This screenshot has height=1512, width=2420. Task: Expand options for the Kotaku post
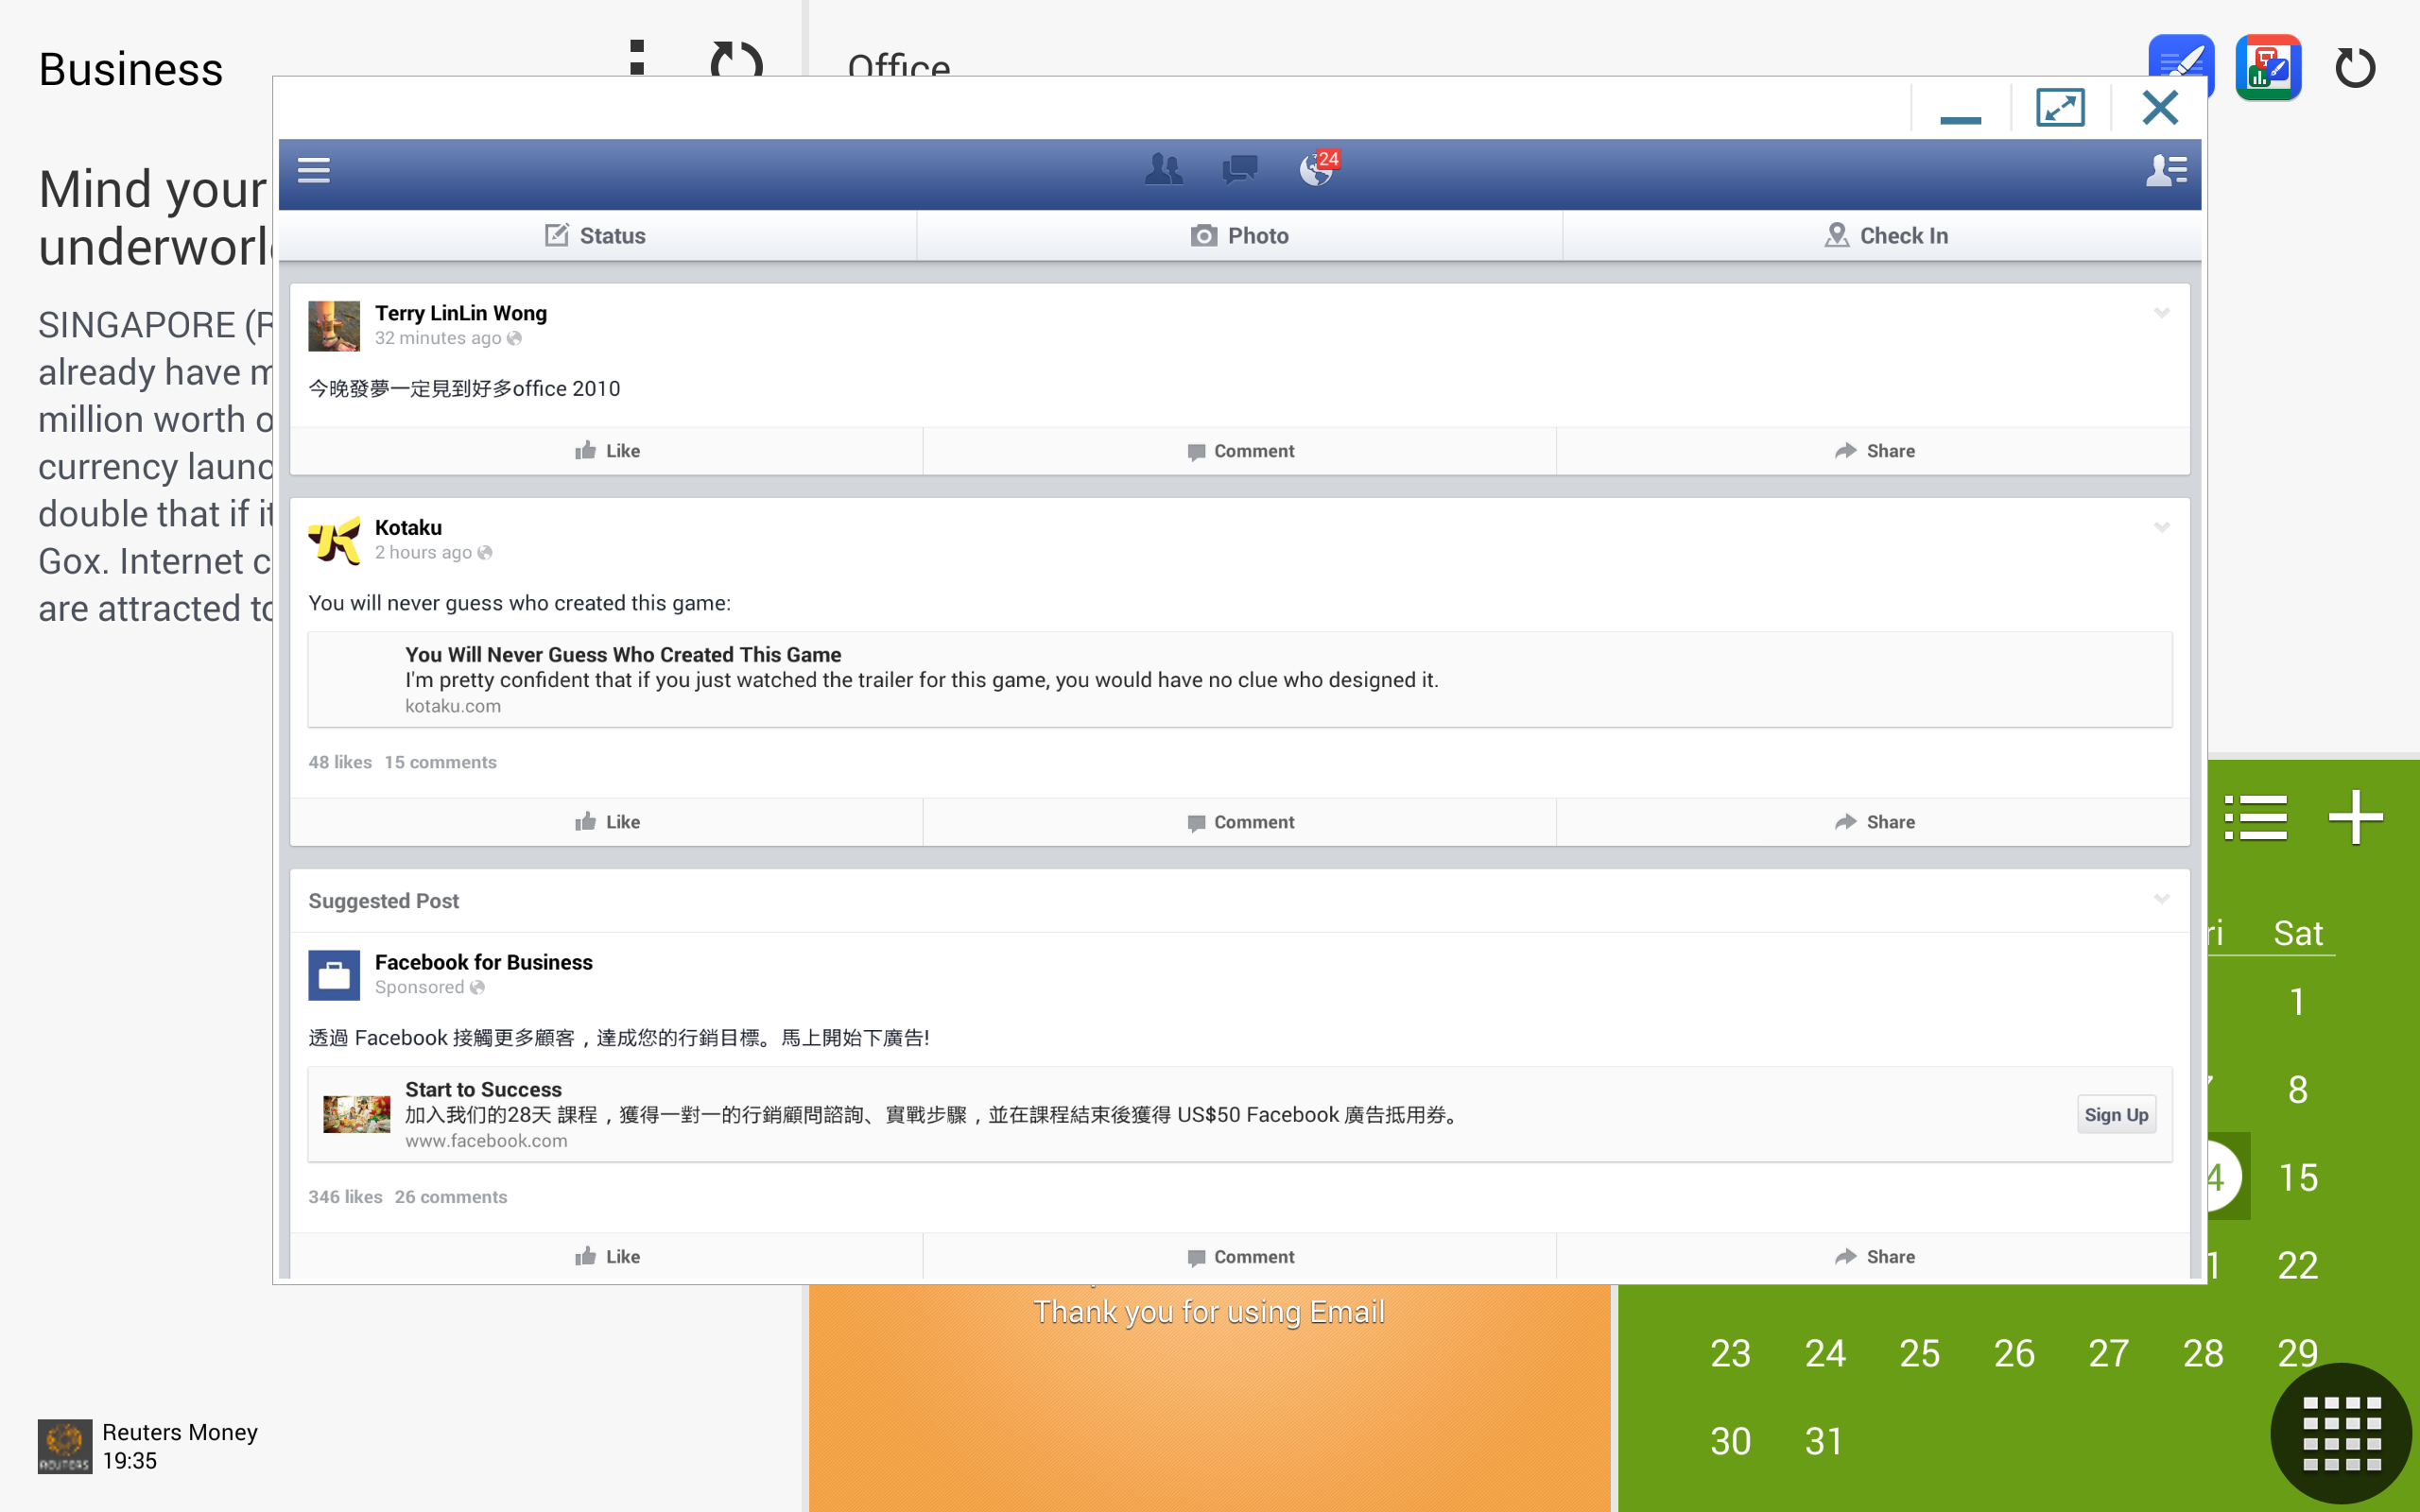(x=2162, y=528)
